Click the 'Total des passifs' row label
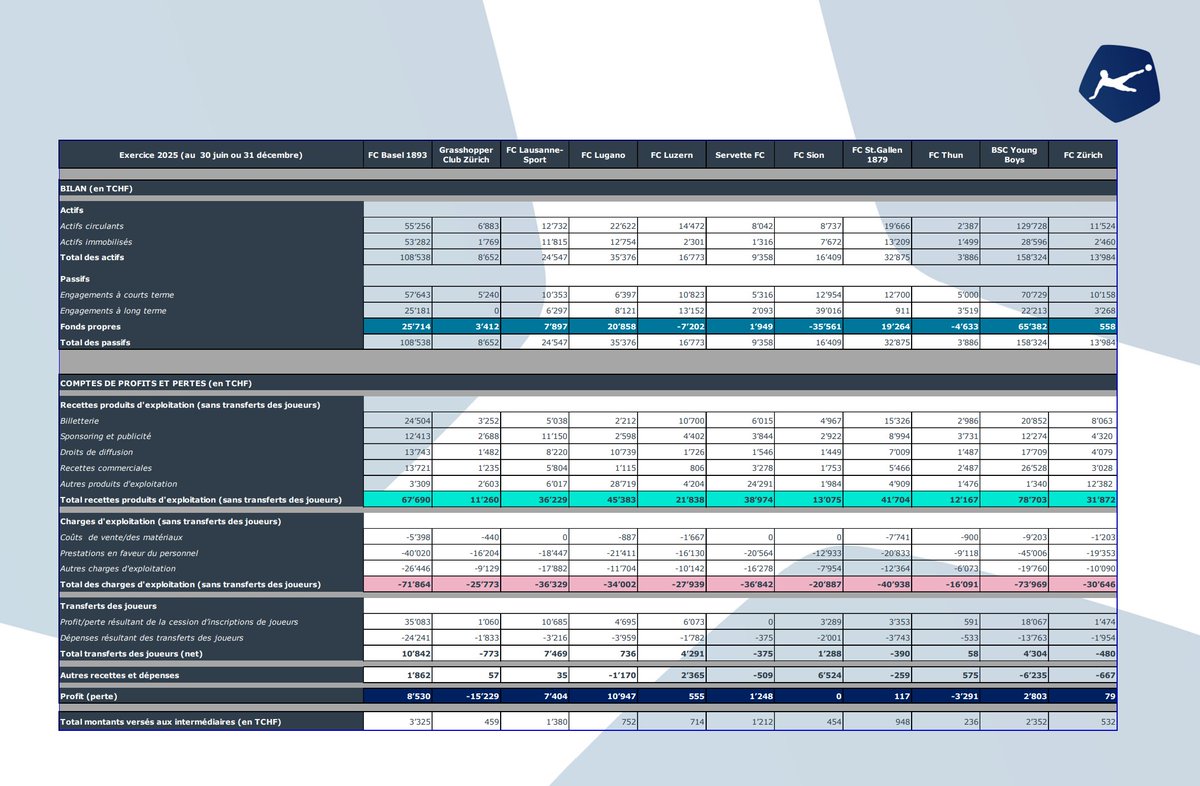This screenshot has height=786, width=1200. click(x=95, y=342)
